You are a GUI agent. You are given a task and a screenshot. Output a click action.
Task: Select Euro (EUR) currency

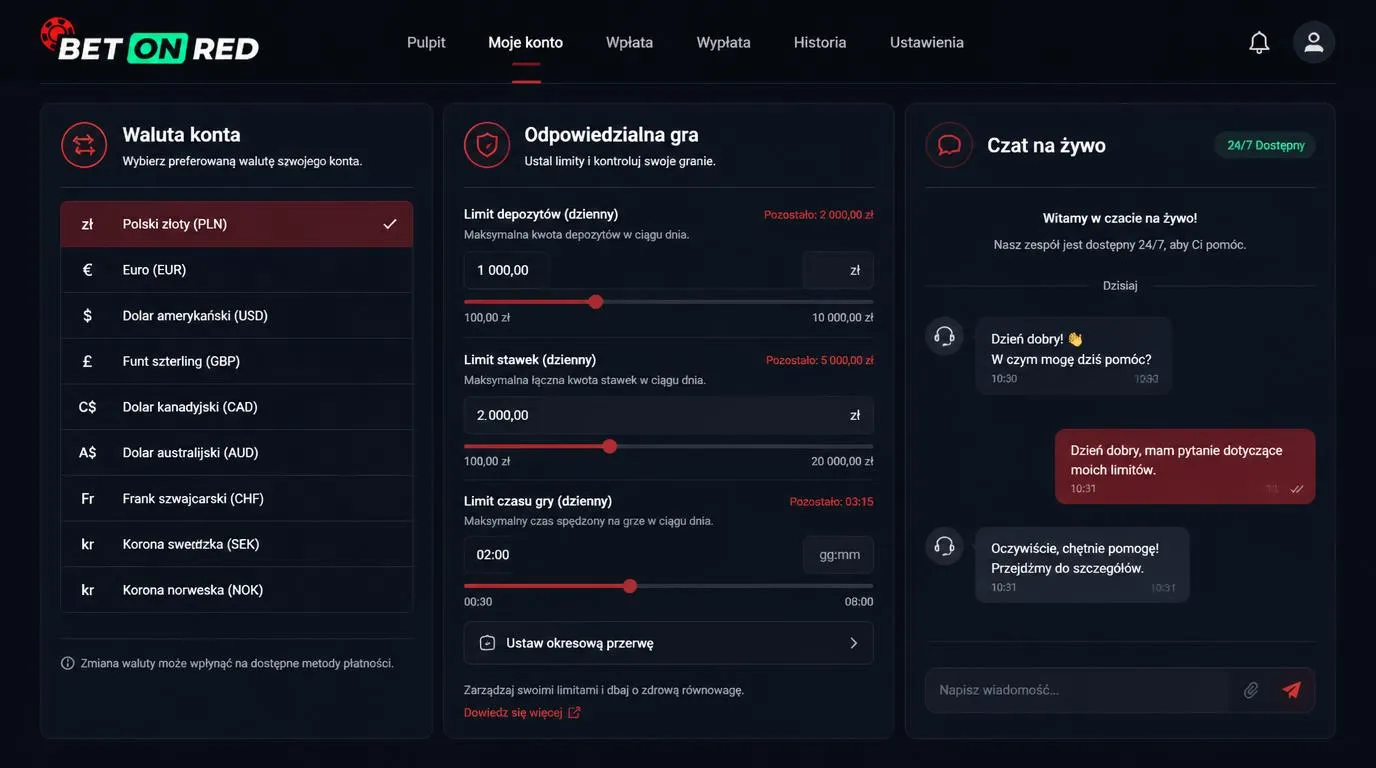[x=237, y=270]
